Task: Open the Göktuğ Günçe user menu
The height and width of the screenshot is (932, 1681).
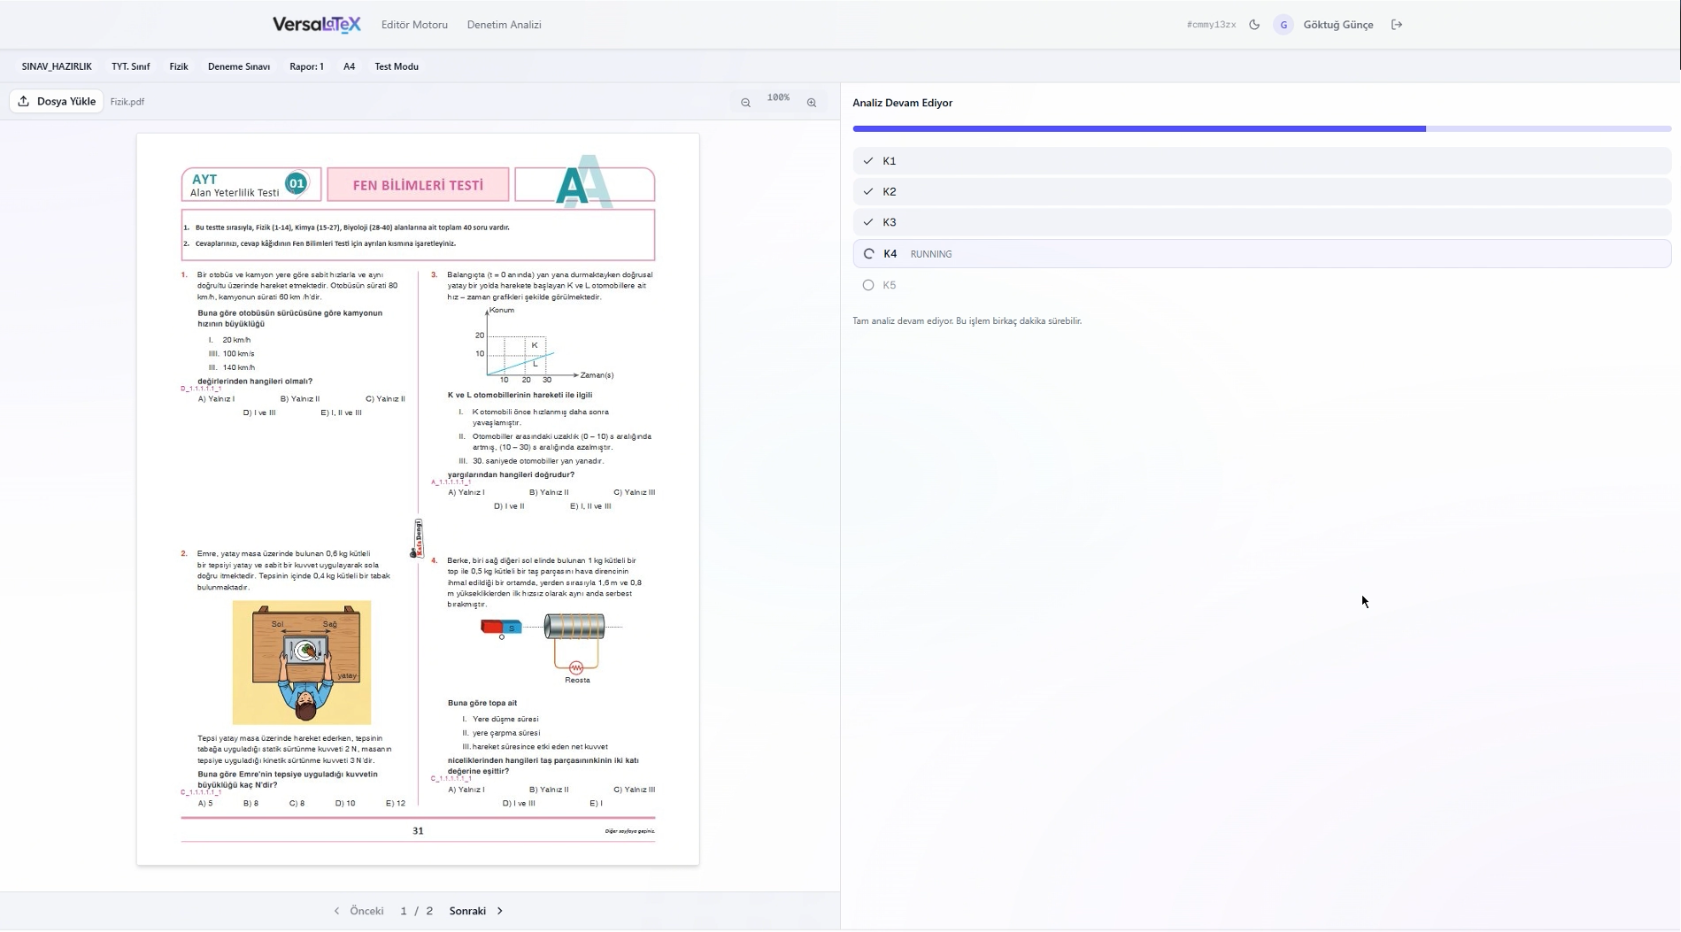Action: point(1337,25)
